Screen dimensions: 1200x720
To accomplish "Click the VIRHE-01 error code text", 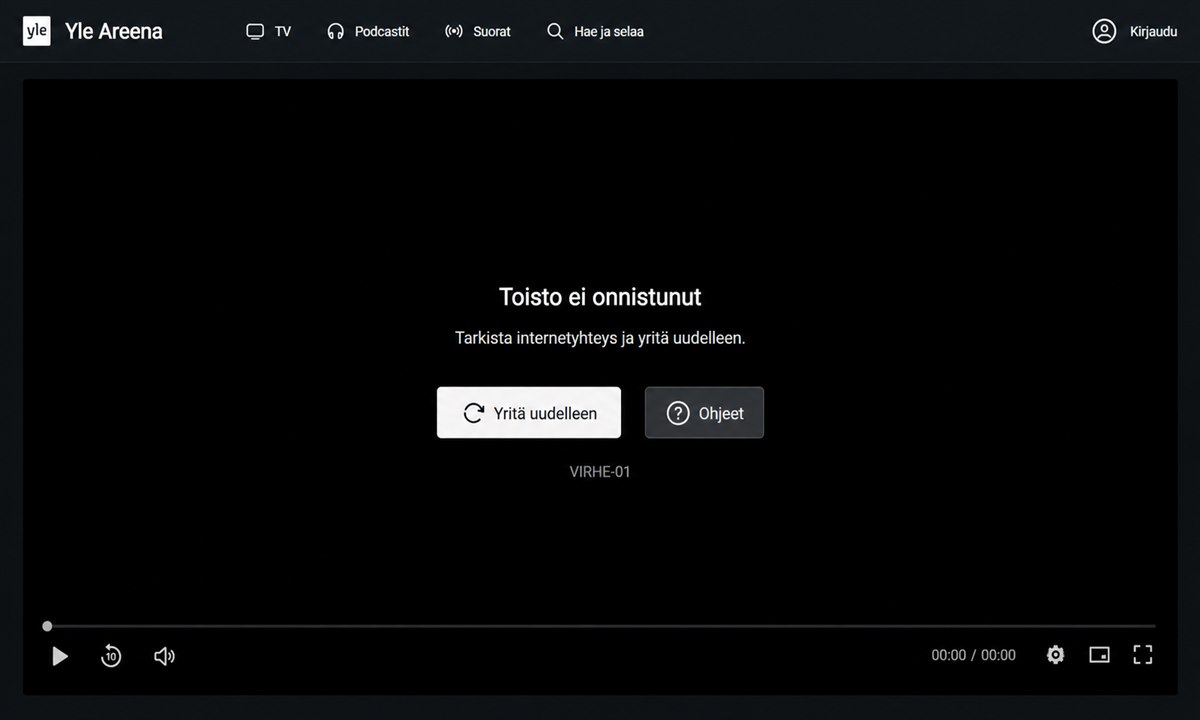I will coord(600,472).
